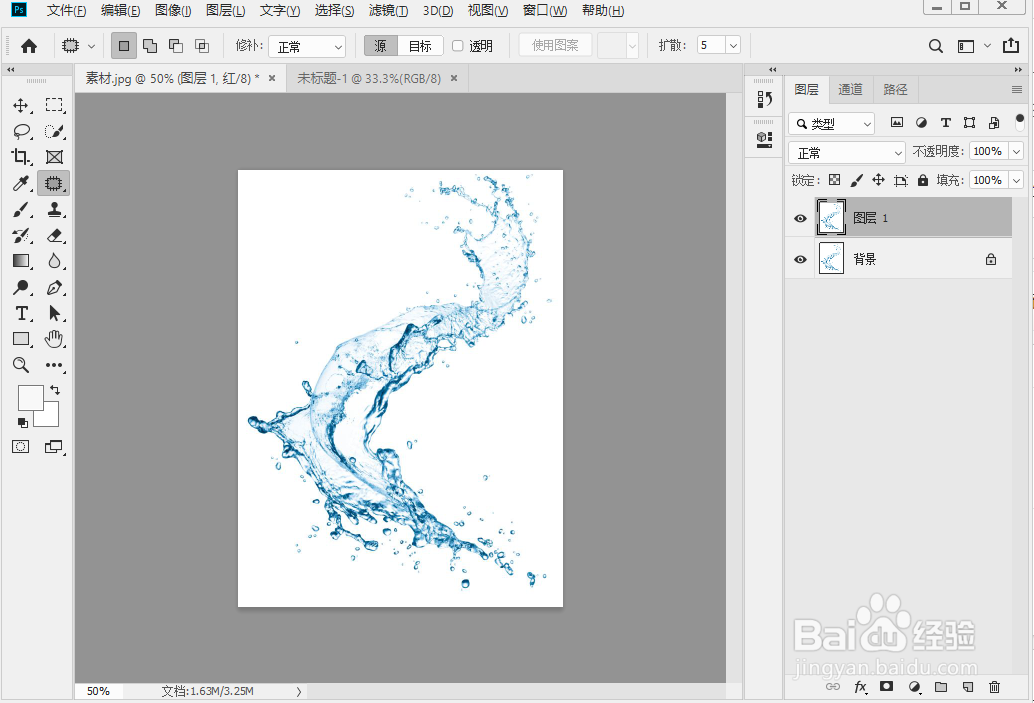
Task: Open blend mode 正常 dropdown in Layers
Action: click(x=847, y=152)
